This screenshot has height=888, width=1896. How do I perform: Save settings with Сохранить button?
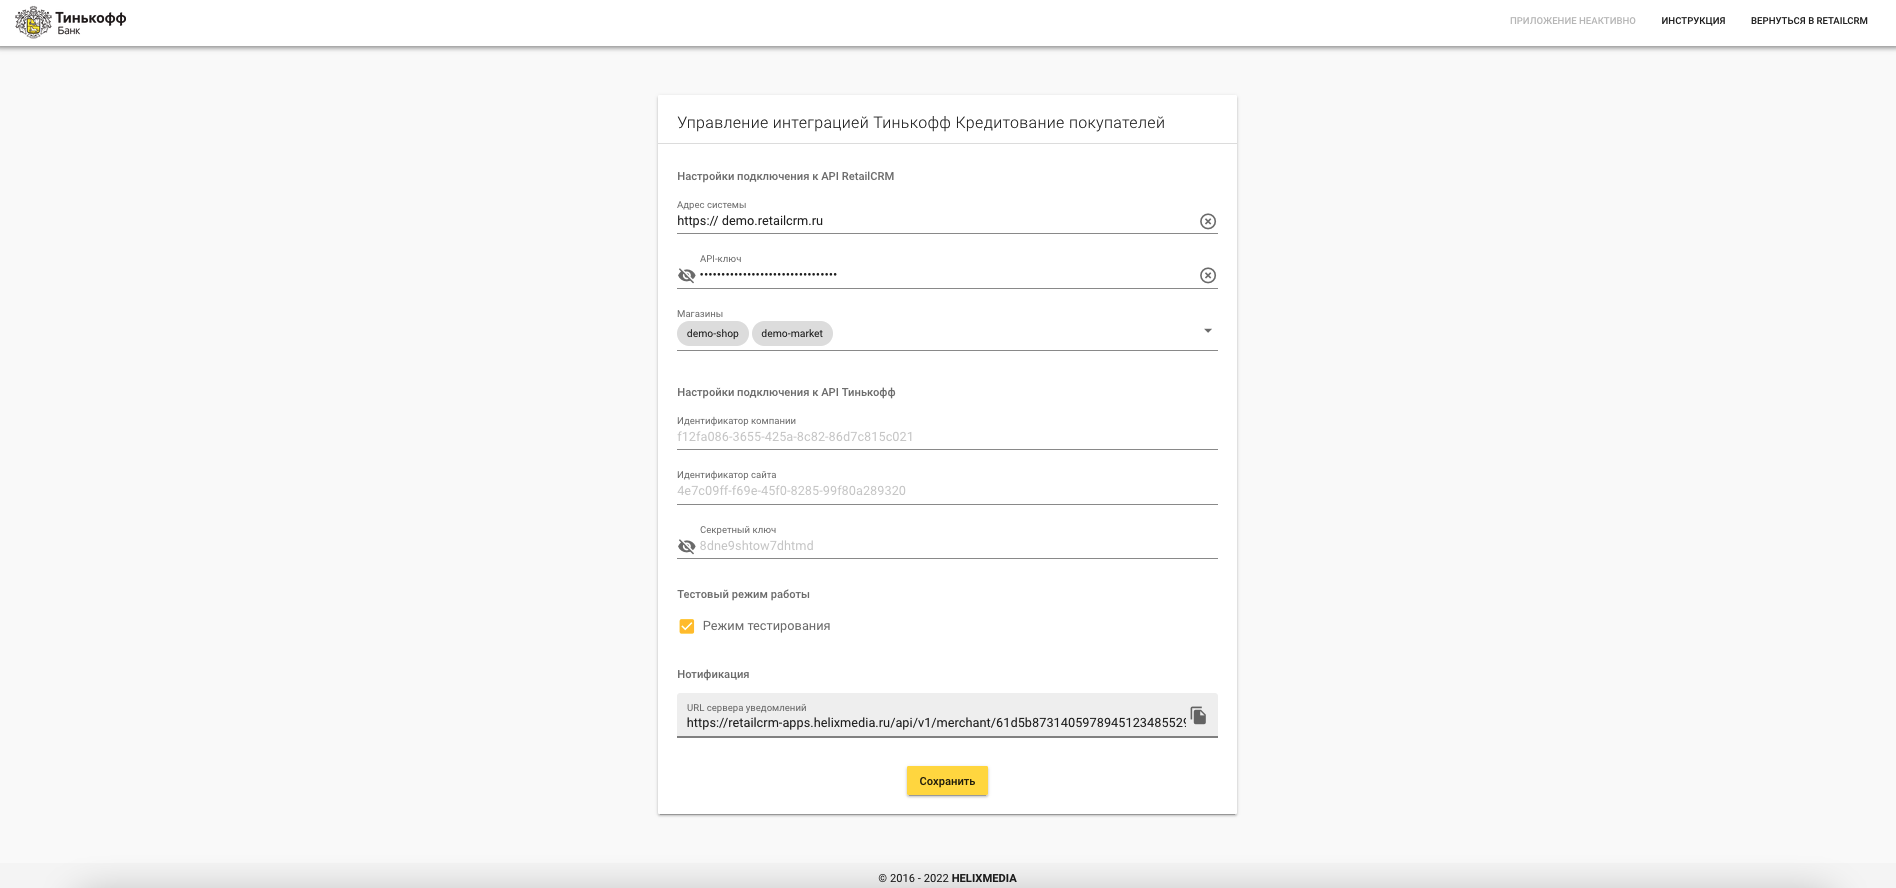947,781
